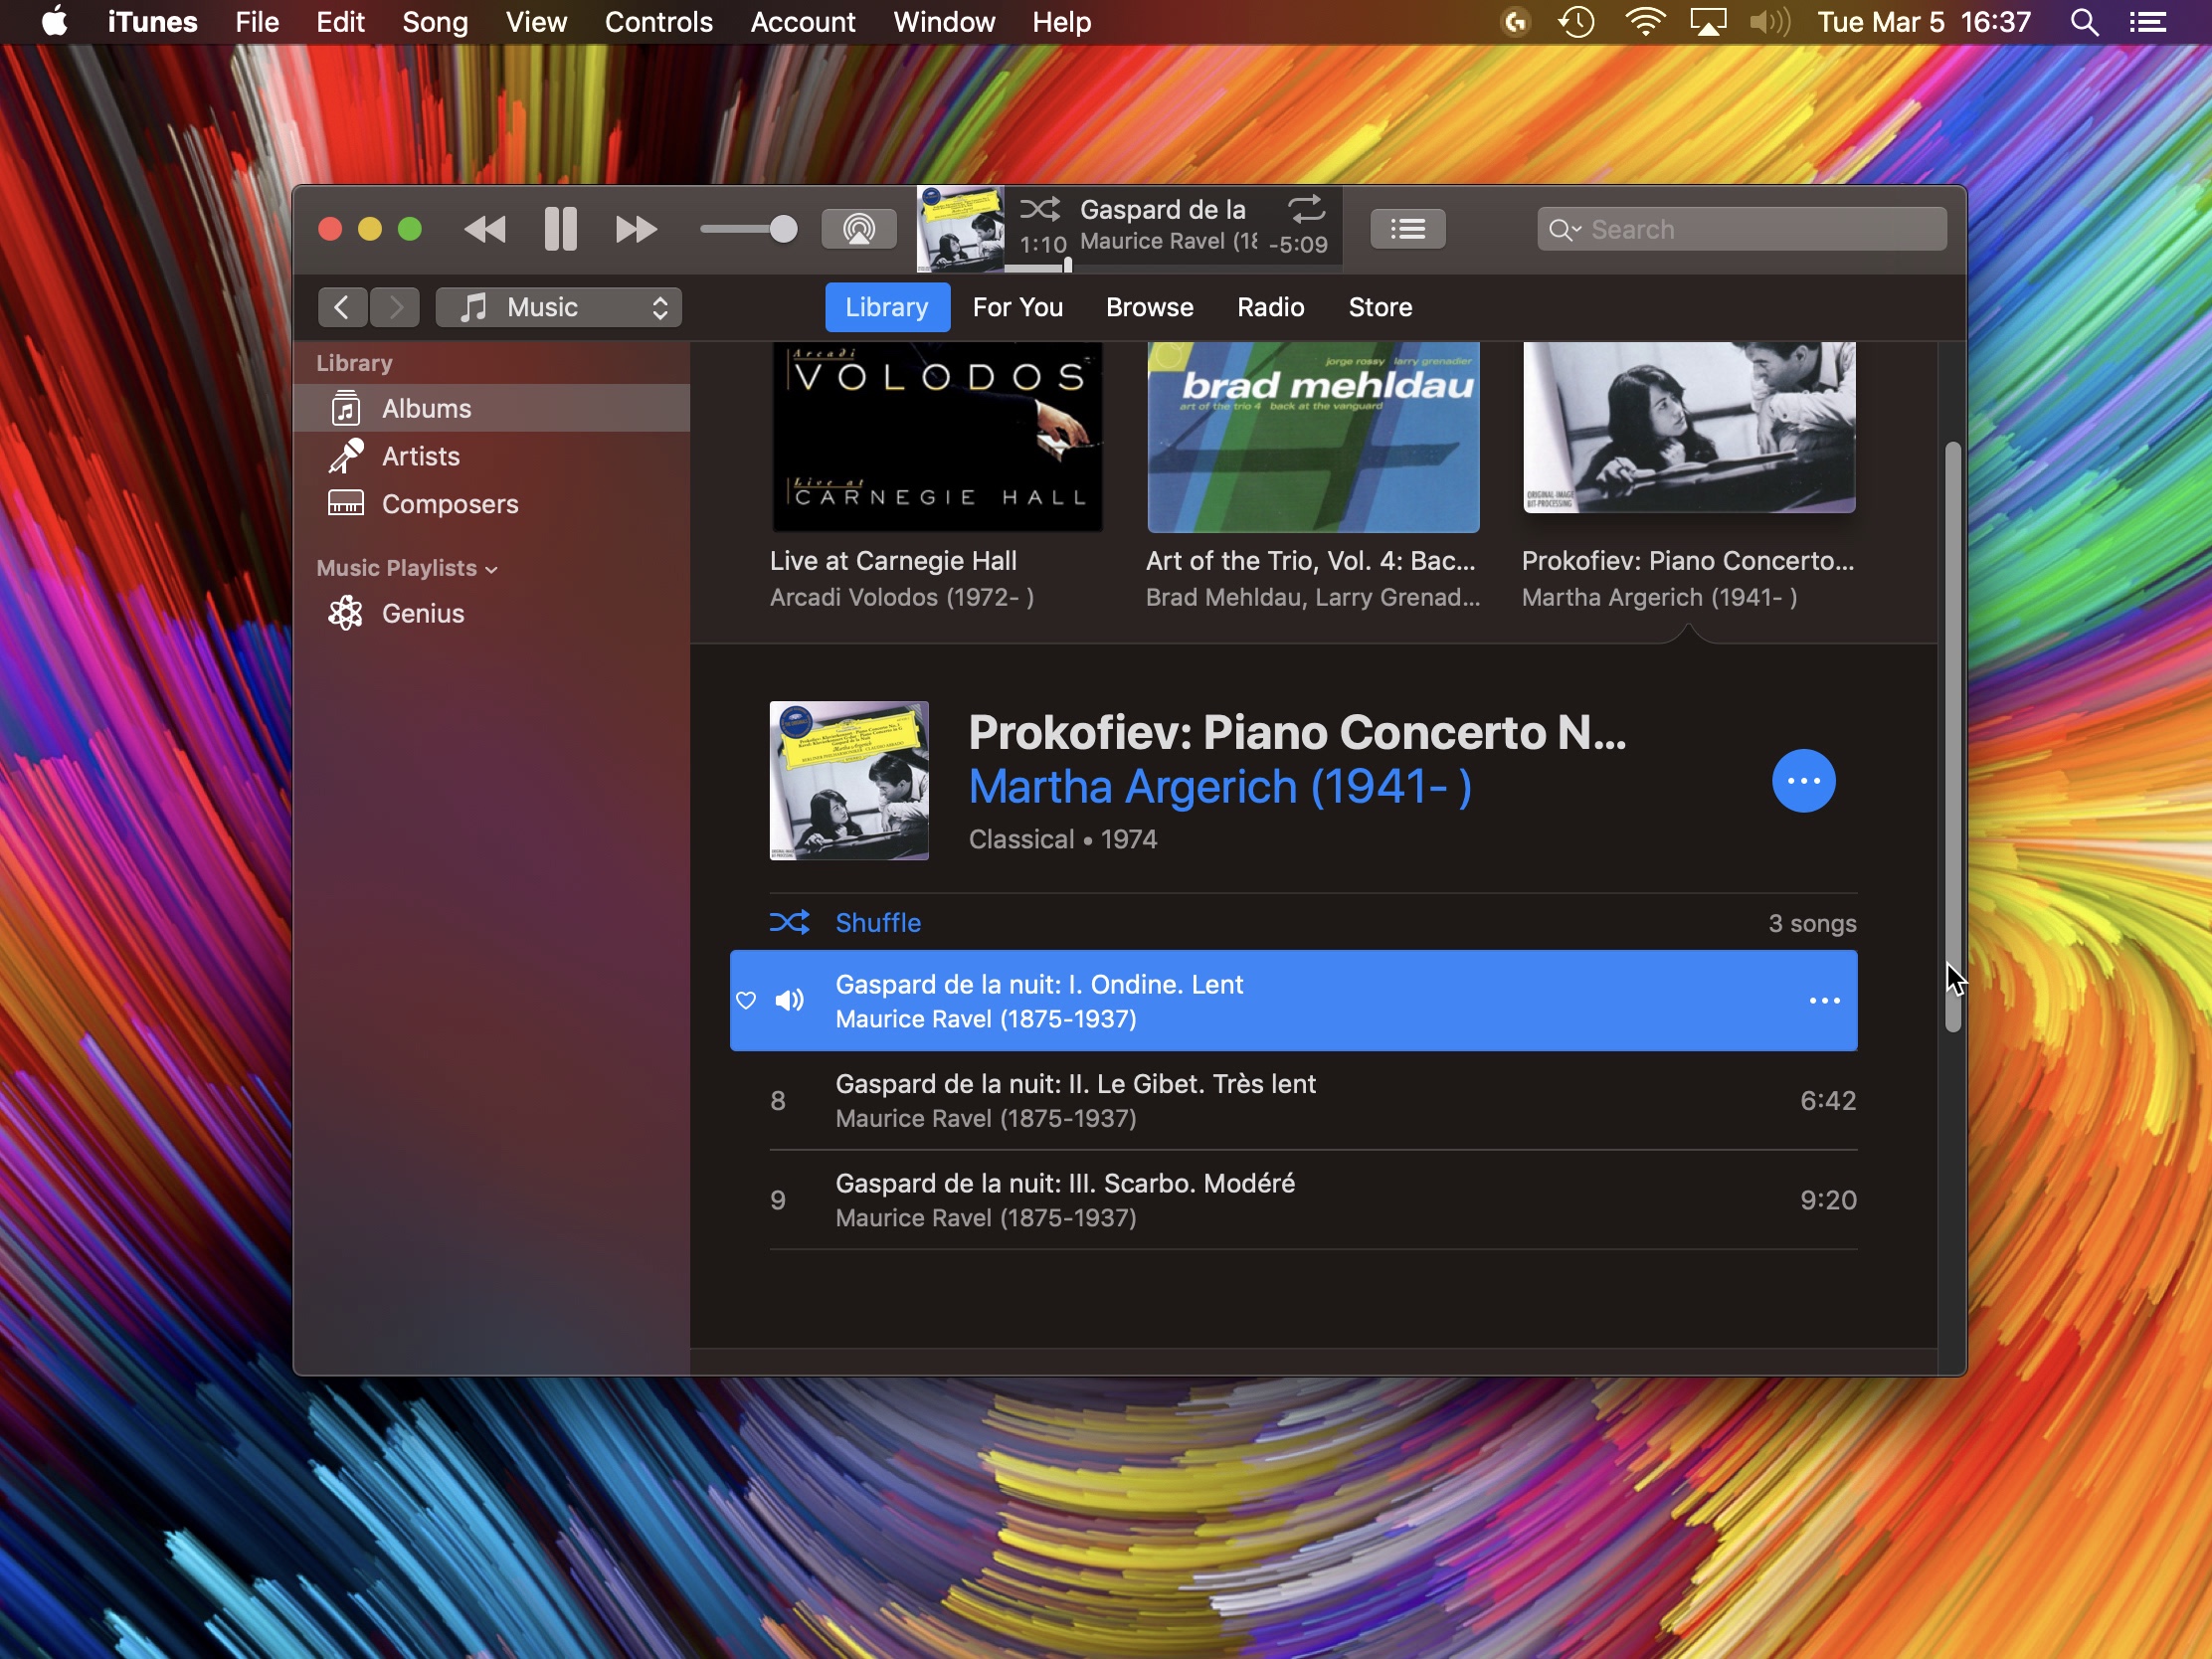Open Martha Argerich (1941- ) artist link

point(1220,787)
